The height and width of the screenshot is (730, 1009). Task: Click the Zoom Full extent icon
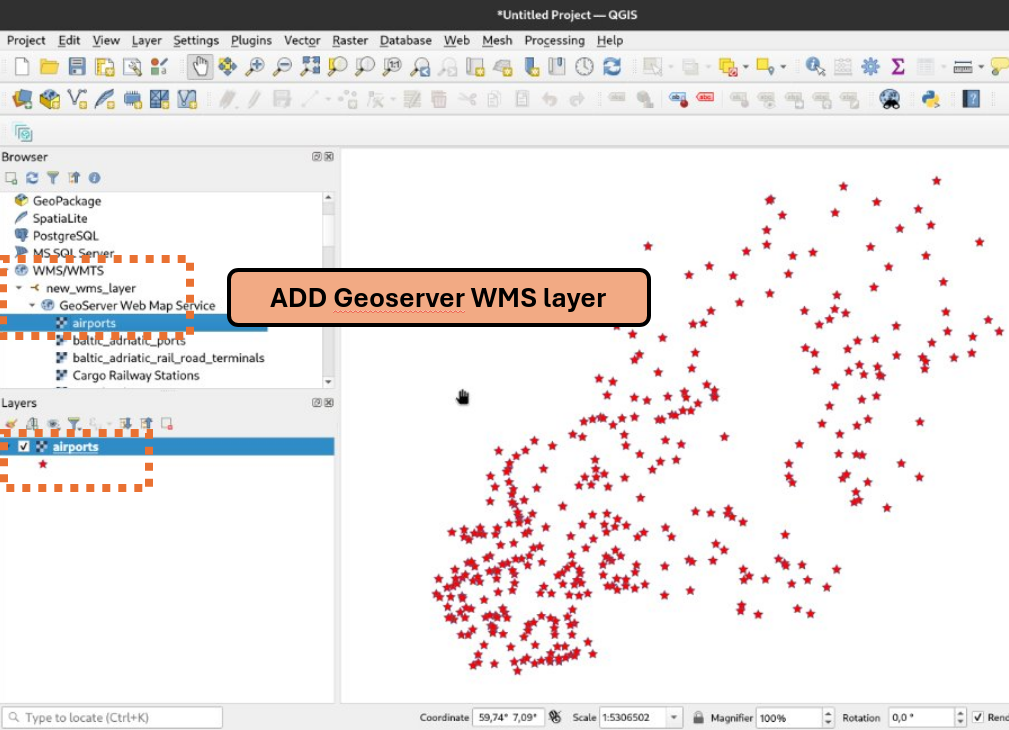click(310, 66)
